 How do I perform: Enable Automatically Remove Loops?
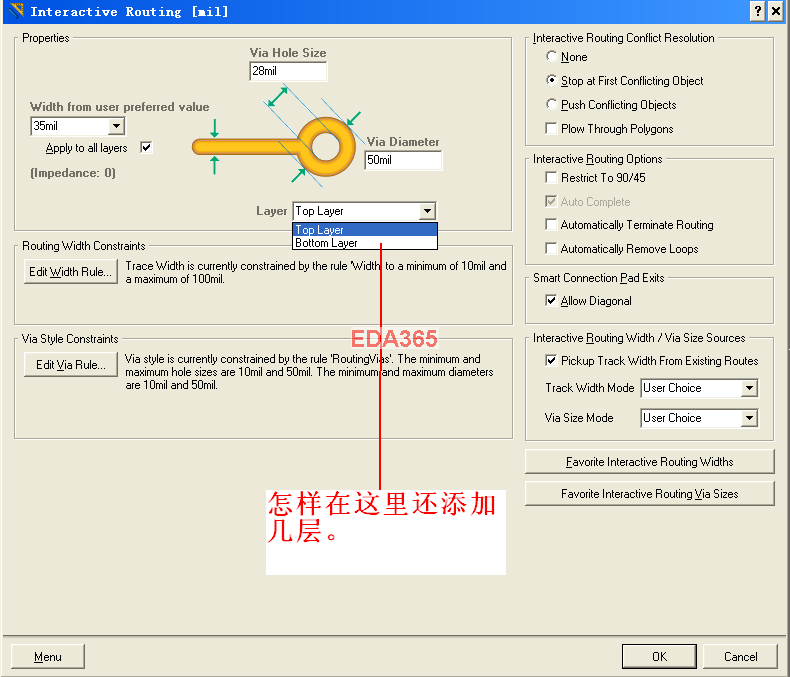(552, 248)
